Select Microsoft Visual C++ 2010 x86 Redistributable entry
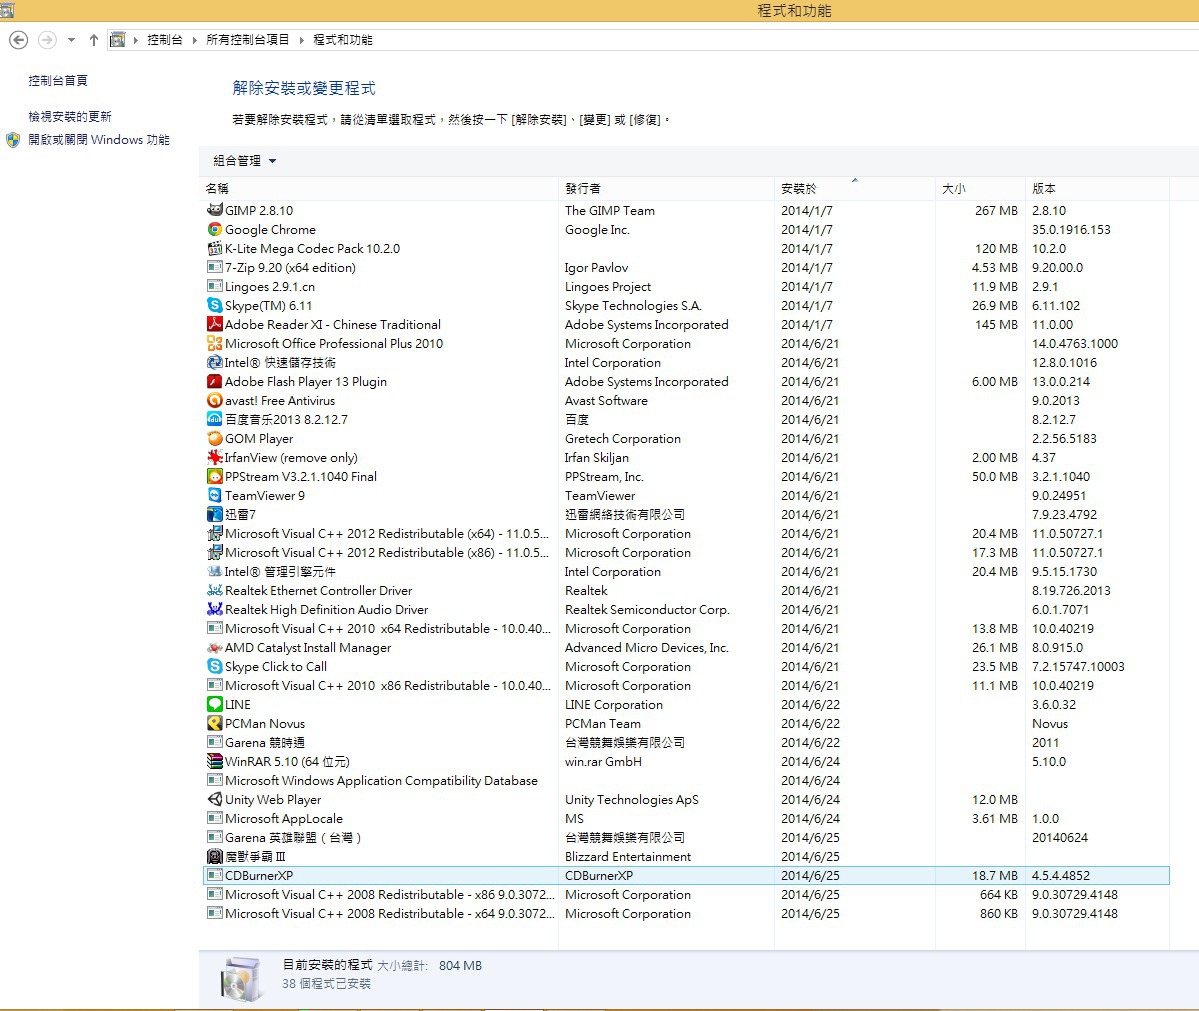 pyautogui.click(x=686, y=685)
